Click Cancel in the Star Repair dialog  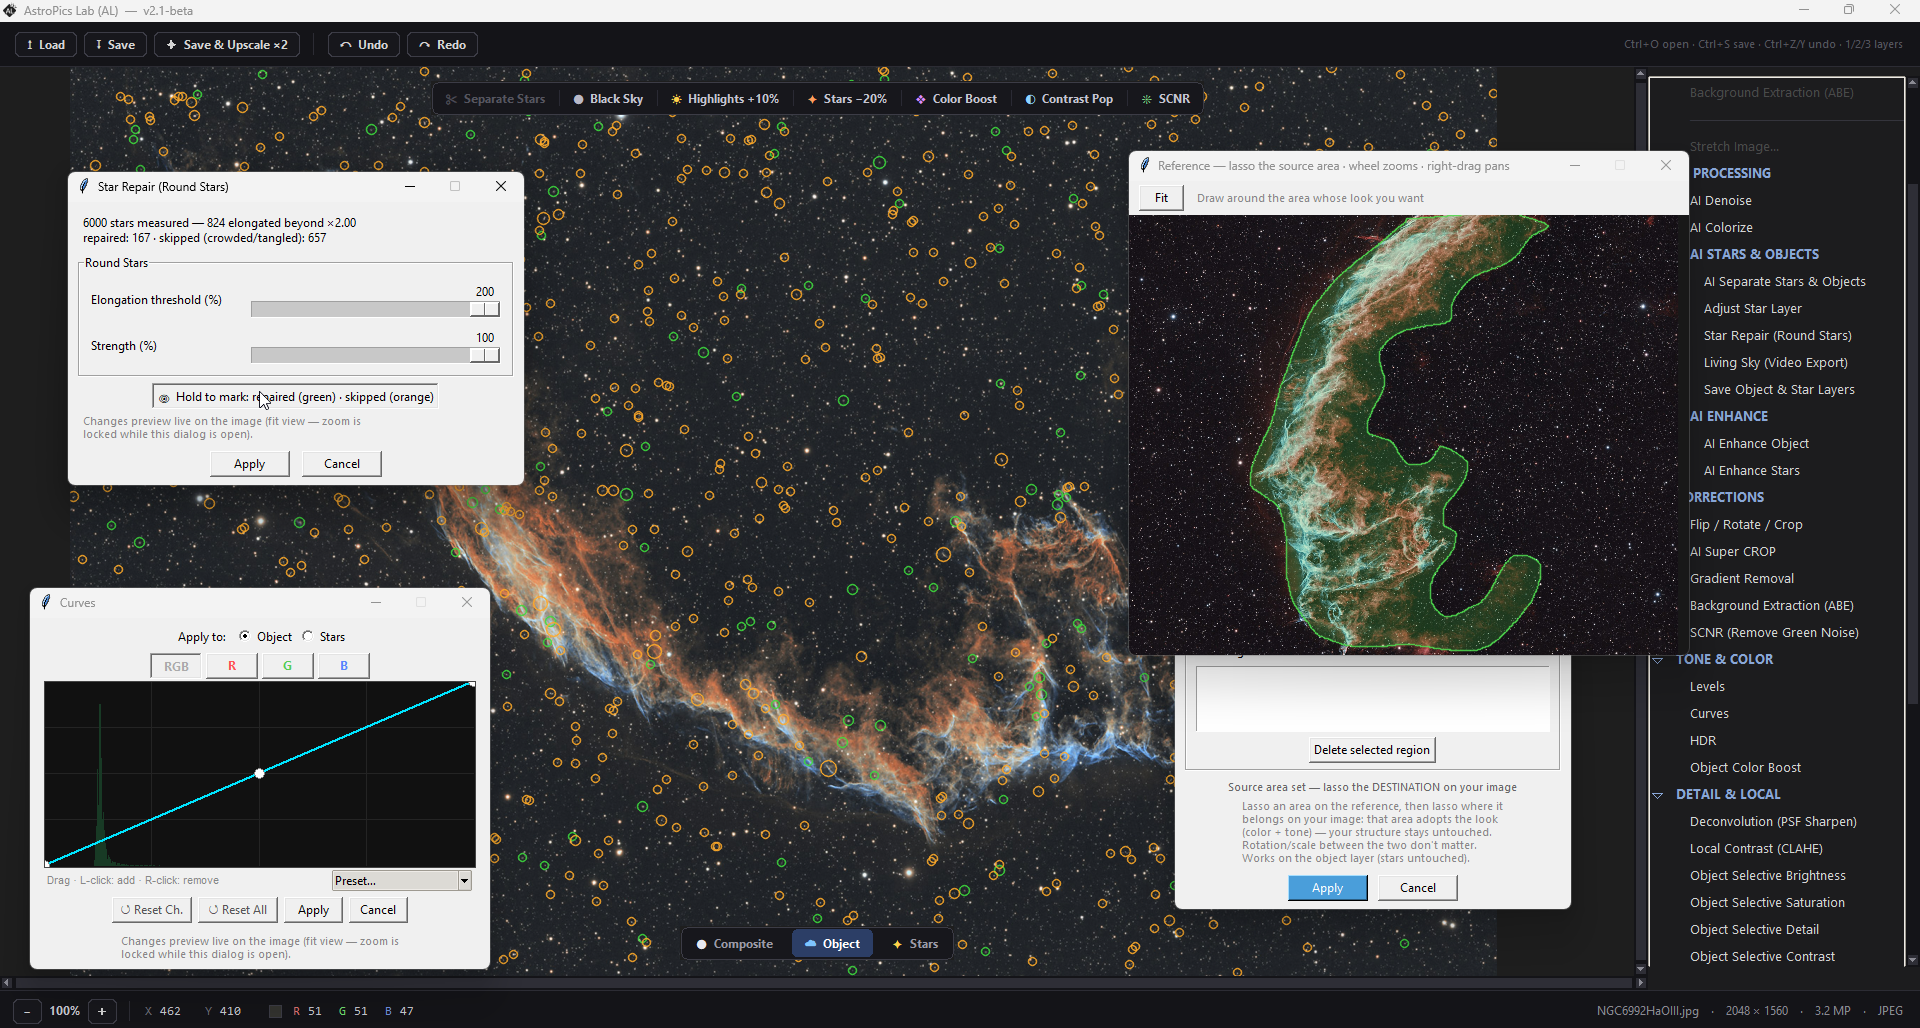[x=342, y=464]
